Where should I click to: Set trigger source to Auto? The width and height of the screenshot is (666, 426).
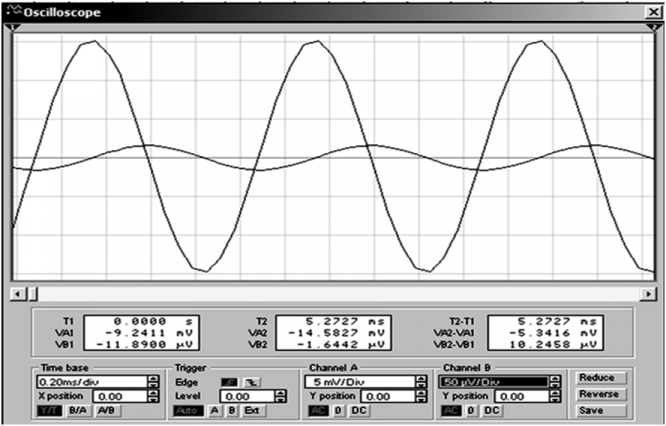[188, 411]
